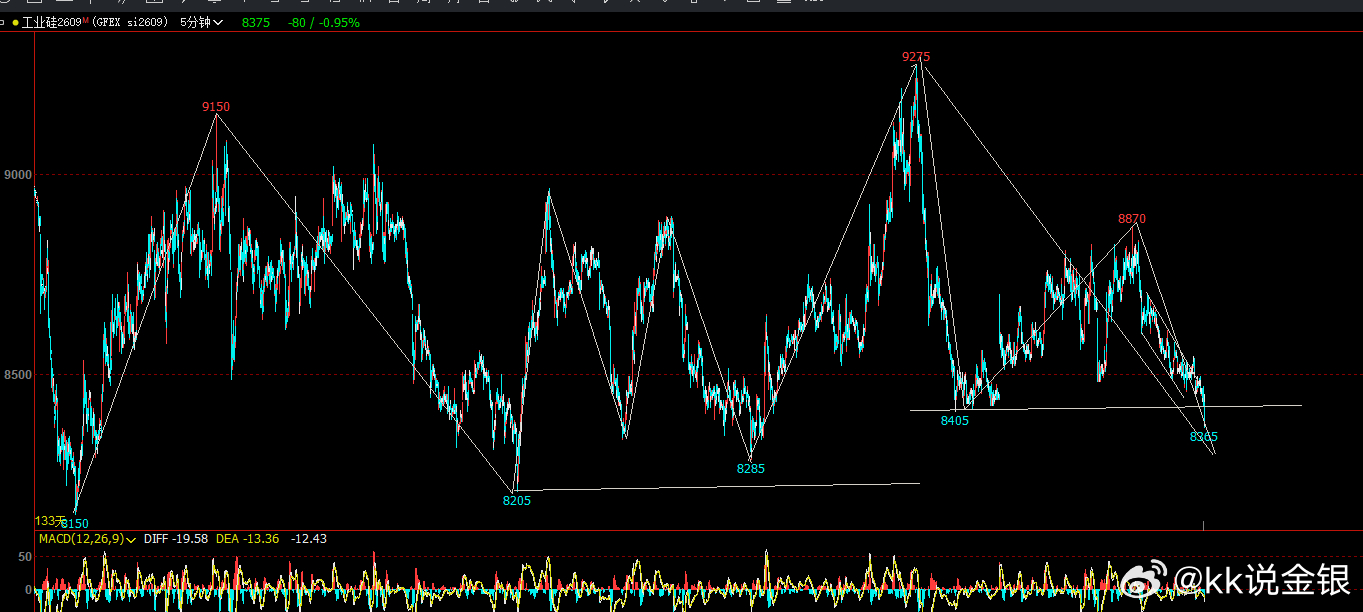Image resolution: width=1363 pixels, height=612 pixels.
Task: Click the DIFF -19.58 readout
Action: coord(176,539)
